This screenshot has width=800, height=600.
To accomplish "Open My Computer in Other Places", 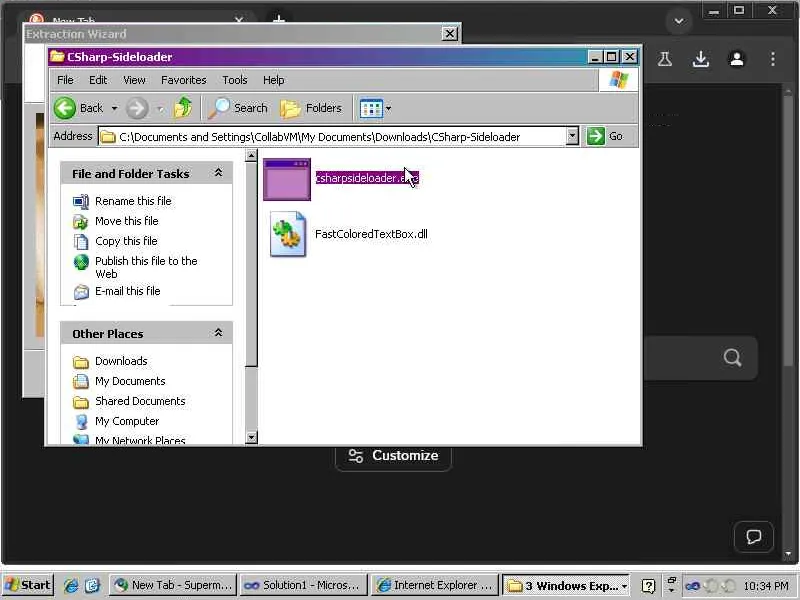I will click(x=127, y=421).
